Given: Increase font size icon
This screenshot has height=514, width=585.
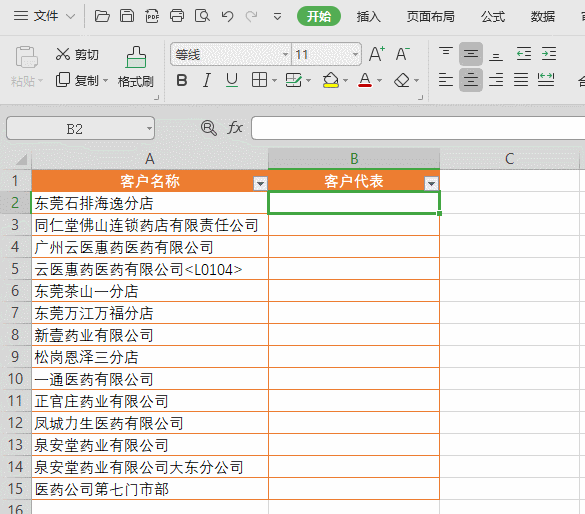Looking at the screenshot, I should pos(377,54).
